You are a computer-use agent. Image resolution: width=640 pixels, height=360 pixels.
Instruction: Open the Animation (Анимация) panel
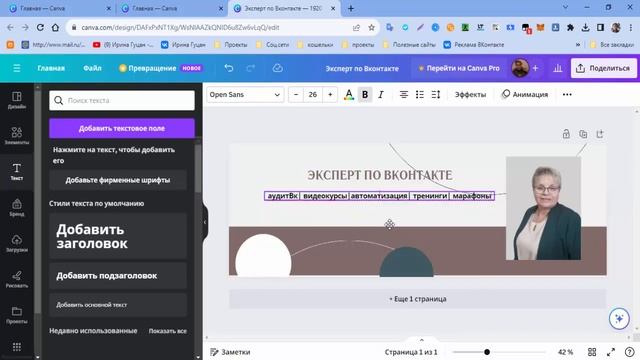pyautogui.click(x=525, y=95)
